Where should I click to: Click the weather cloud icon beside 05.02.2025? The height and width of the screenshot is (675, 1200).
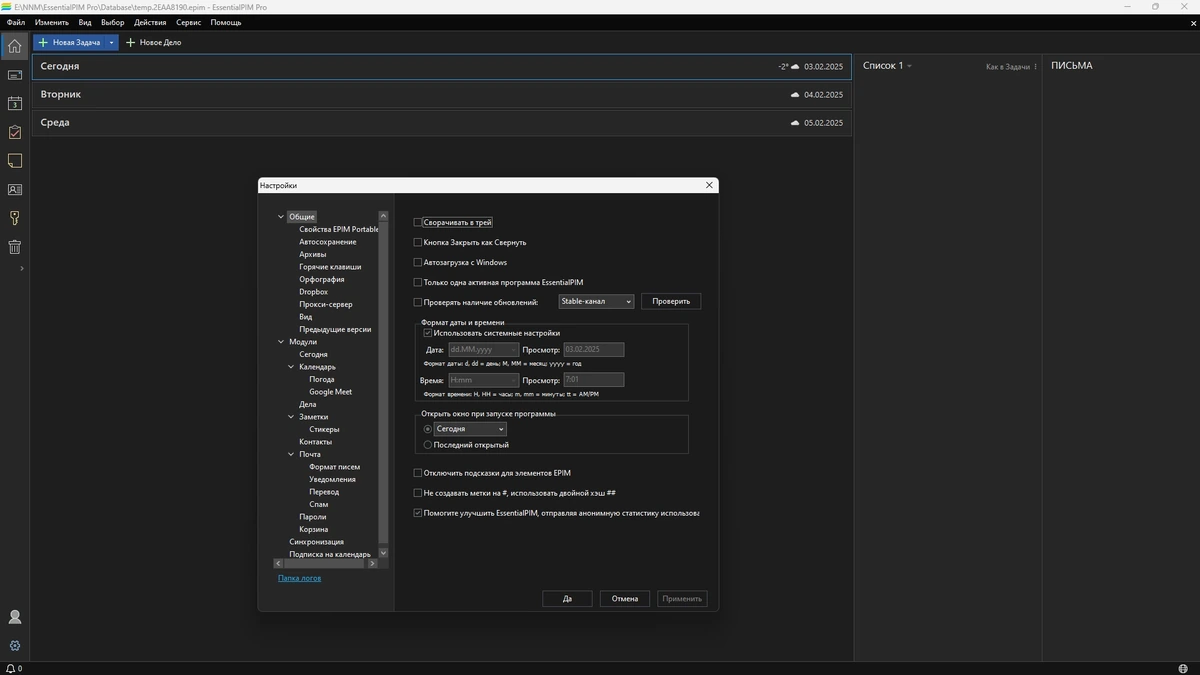coord(795,123)
